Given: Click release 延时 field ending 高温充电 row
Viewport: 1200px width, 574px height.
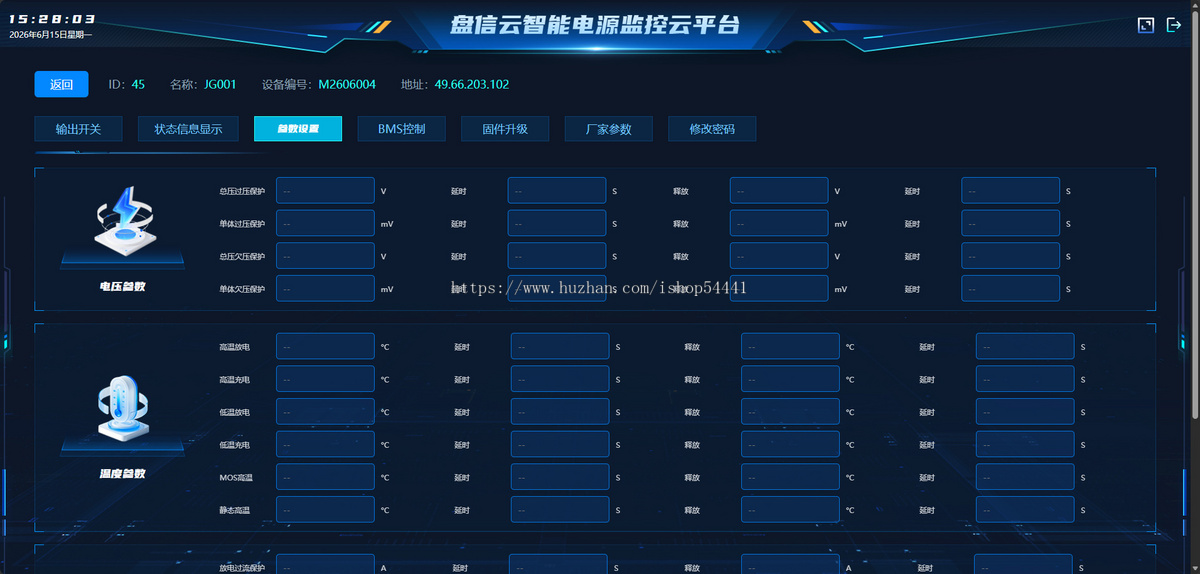Looking at the screenshot, I should coord(1025,379).
